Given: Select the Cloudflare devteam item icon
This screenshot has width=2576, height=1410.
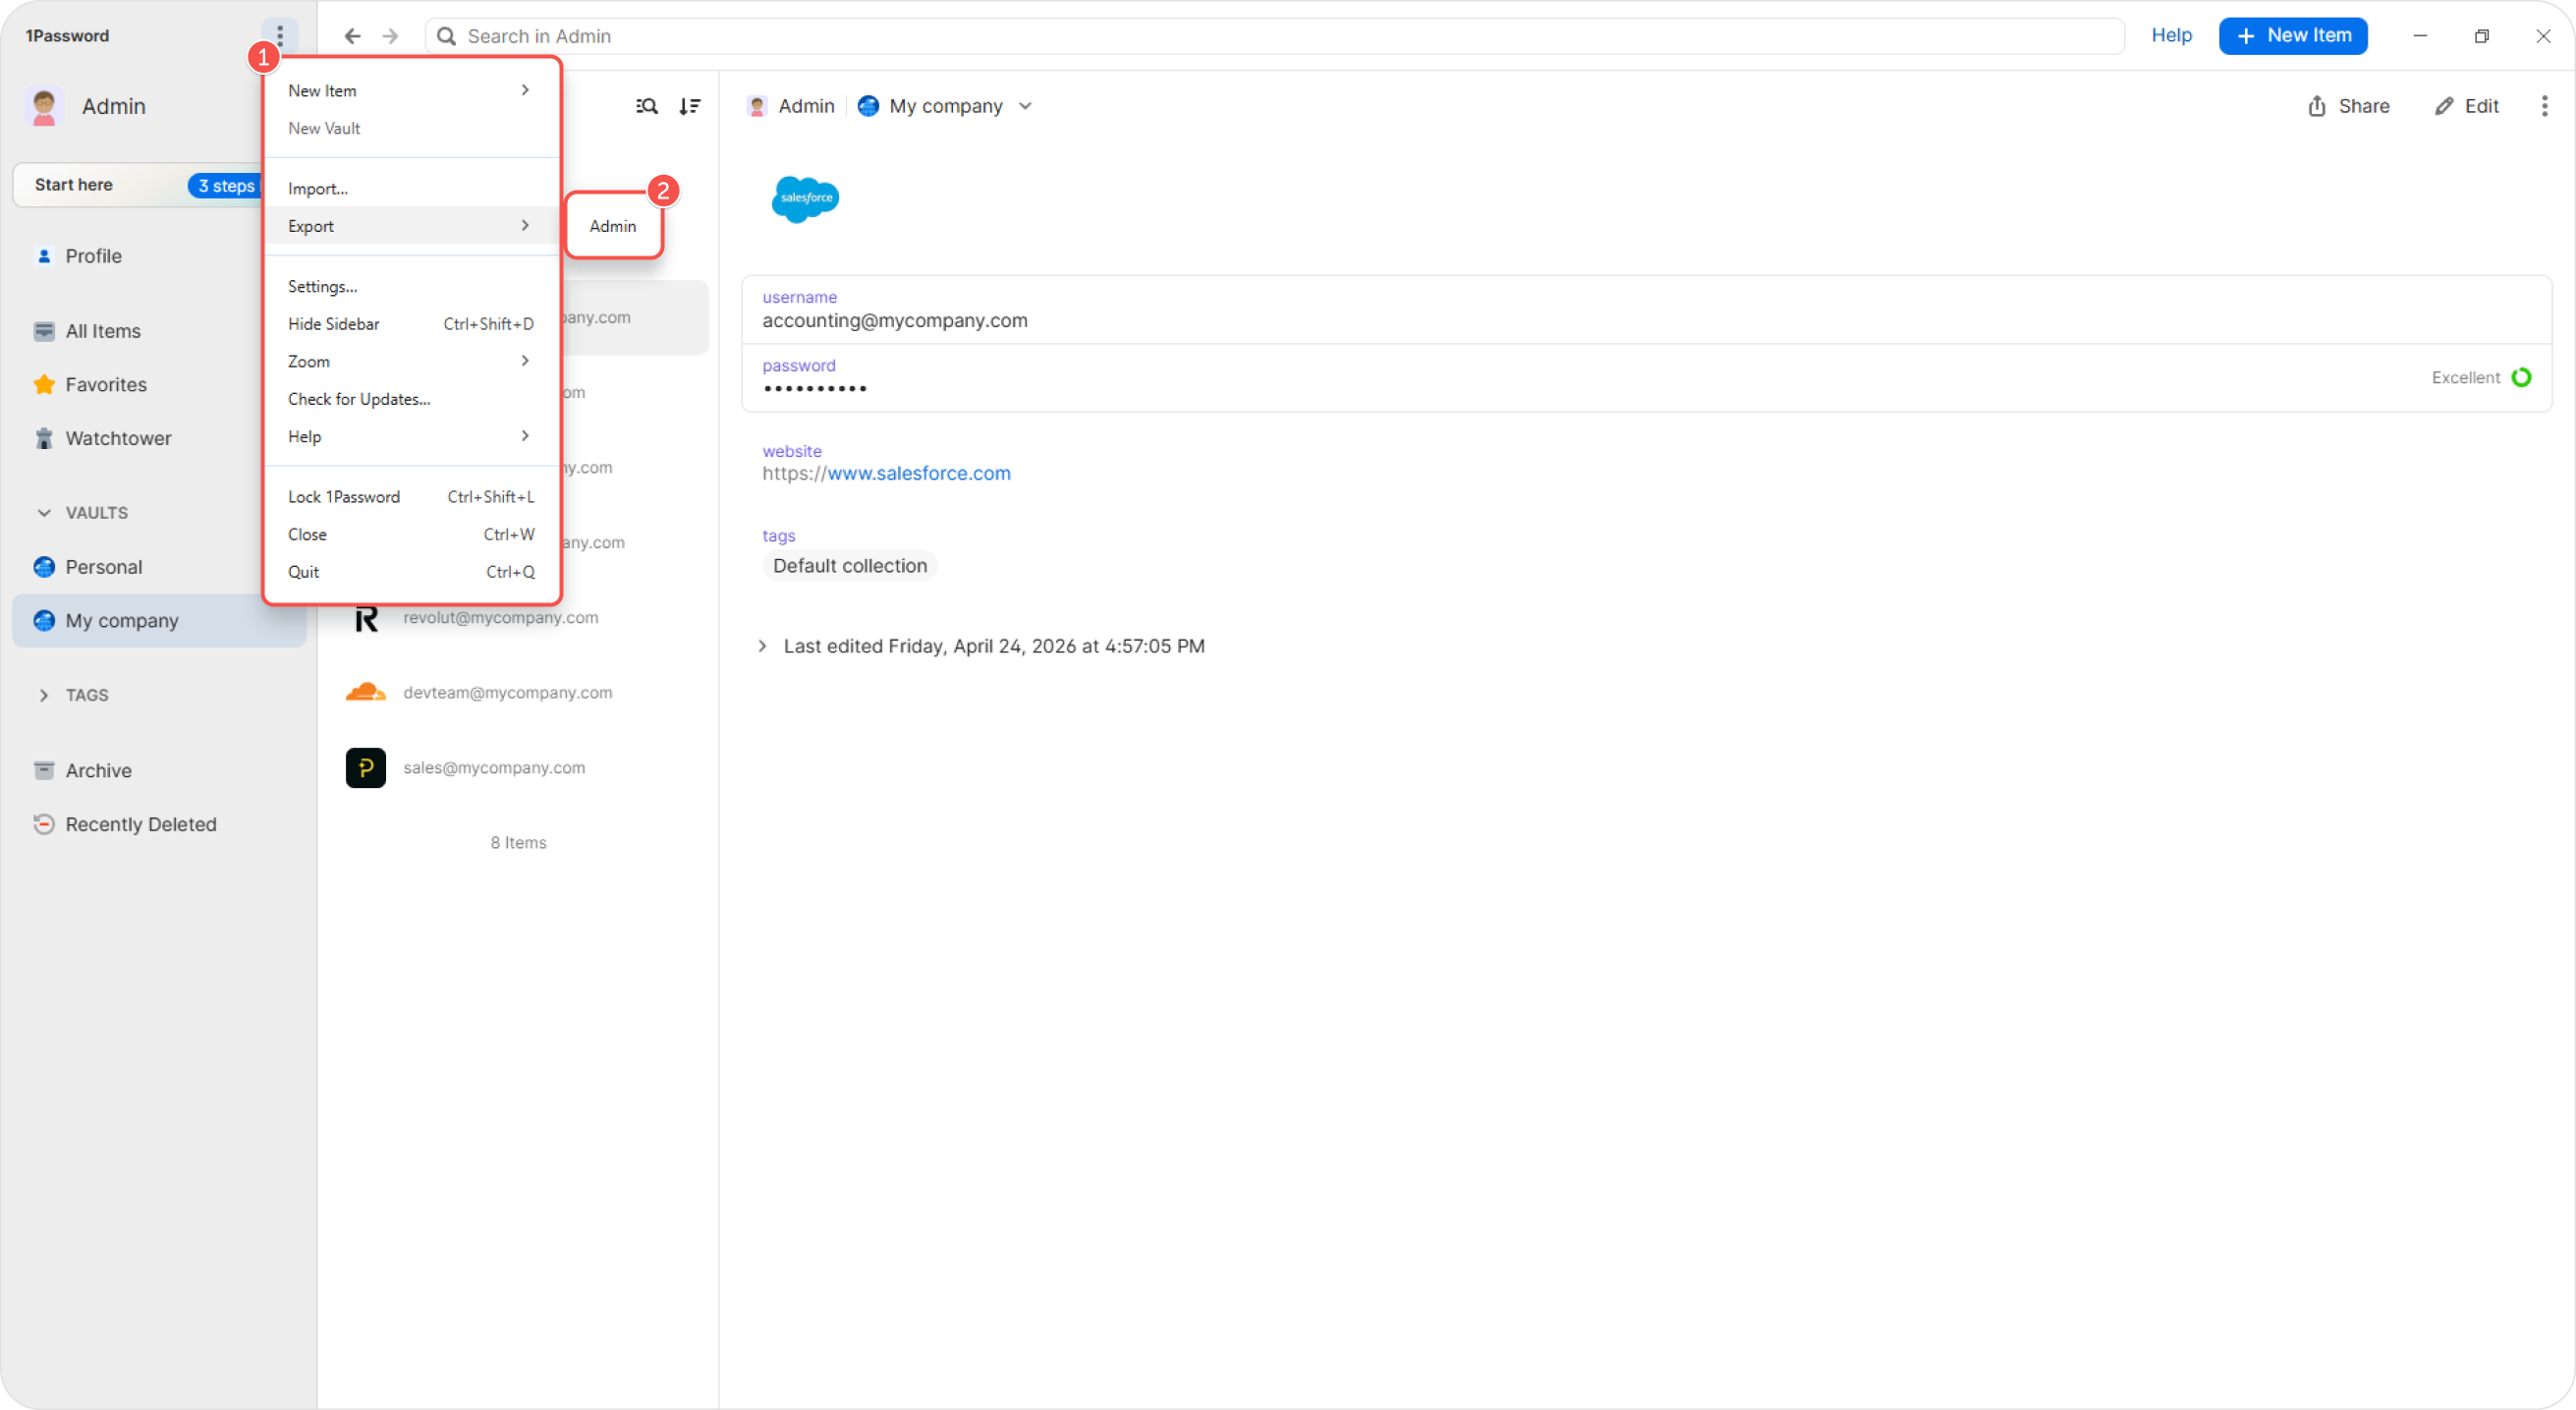Looking at the screenshot, I should (x=366, y=692).
